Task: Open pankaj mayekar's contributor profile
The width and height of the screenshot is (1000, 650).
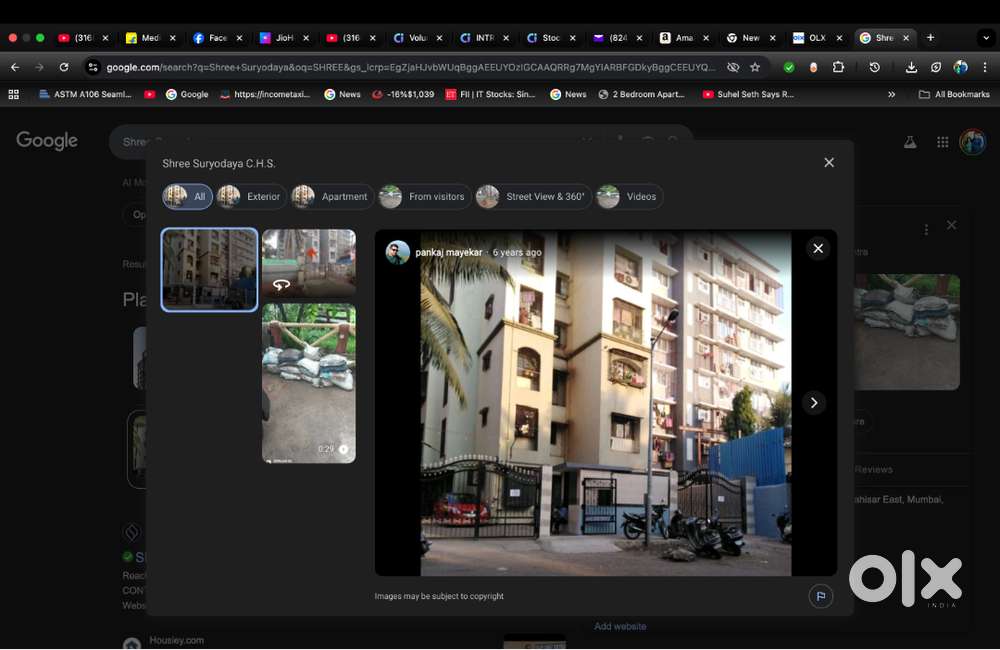Action: pos(448,253)
